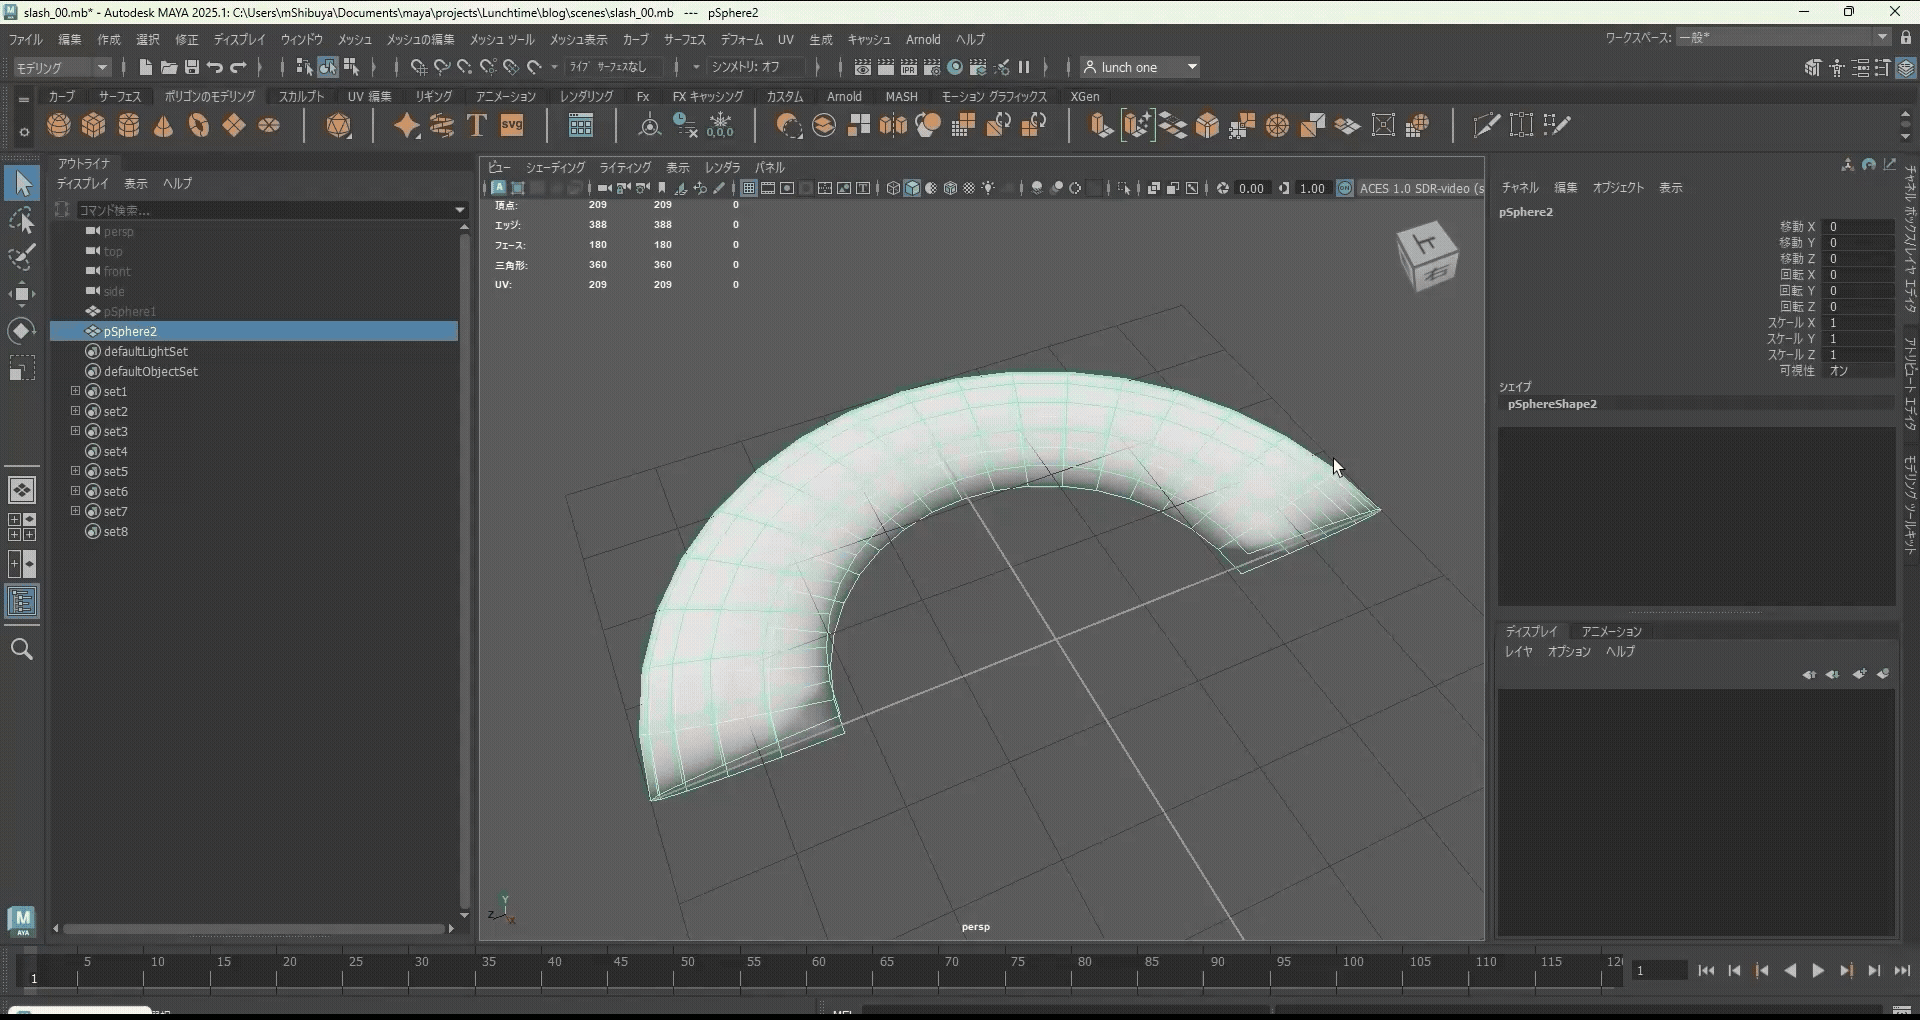Select the Move tool in the toolbox

pyautogui.click(x=22, y=294)
